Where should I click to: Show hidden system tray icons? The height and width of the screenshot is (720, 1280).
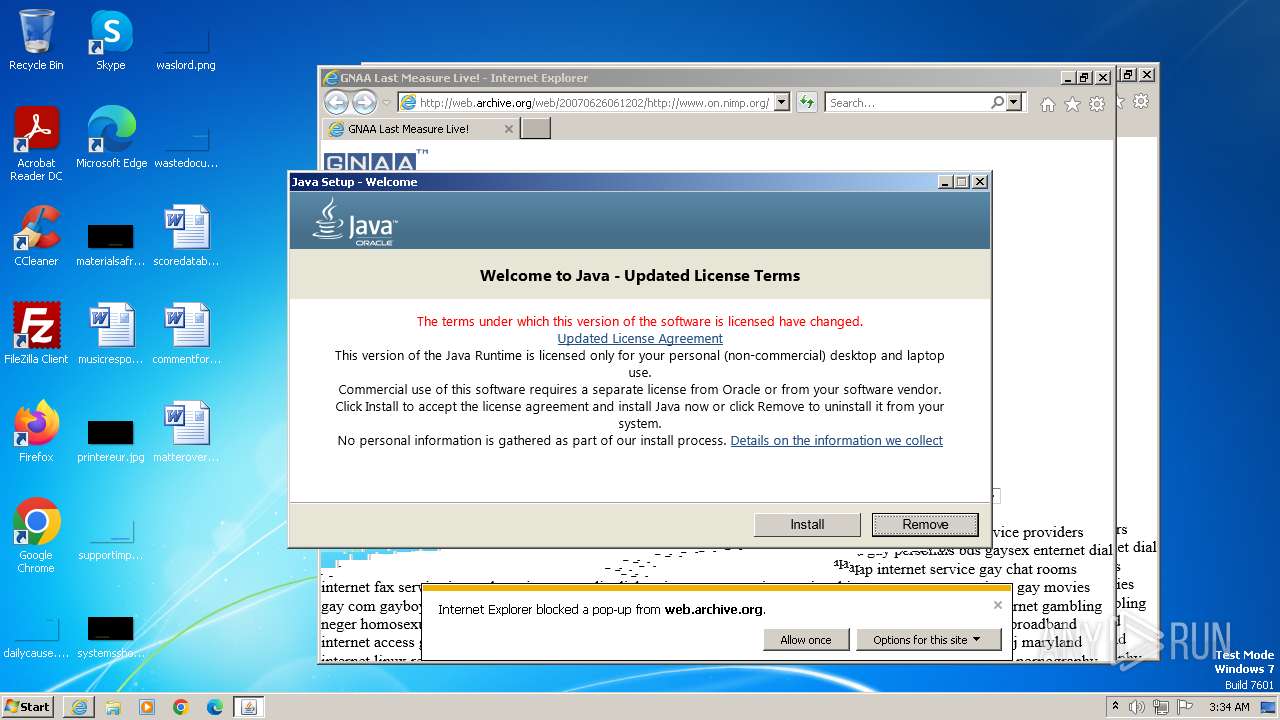tap(1116, 707)
